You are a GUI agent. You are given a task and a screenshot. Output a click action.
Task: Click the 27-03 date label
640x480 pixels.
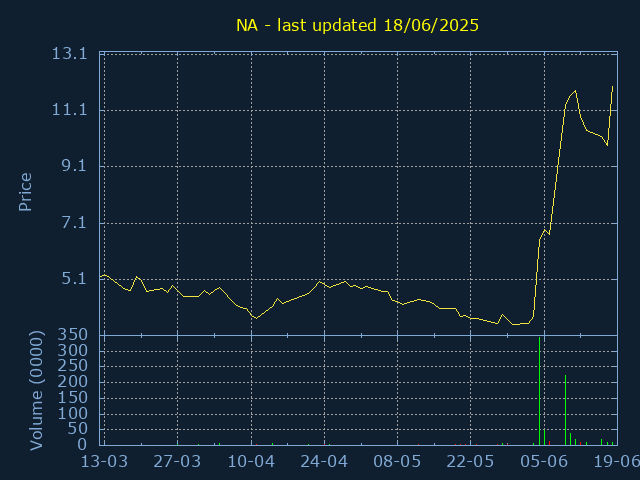tap(177, 462)
